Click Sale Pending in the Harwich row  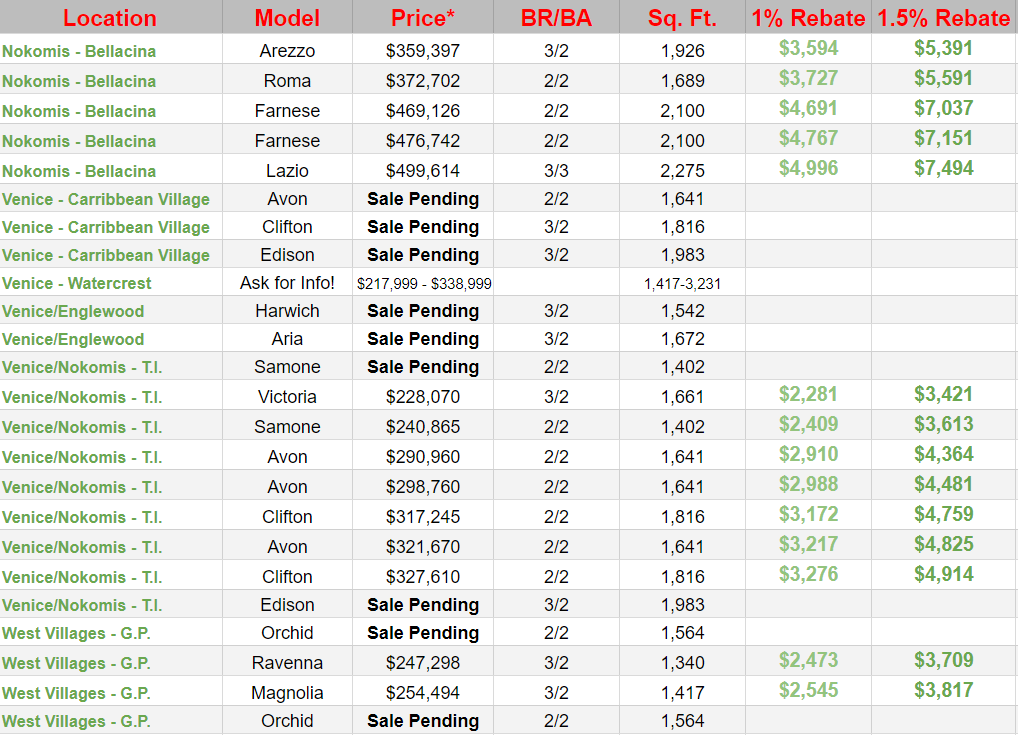click(423, 311)
